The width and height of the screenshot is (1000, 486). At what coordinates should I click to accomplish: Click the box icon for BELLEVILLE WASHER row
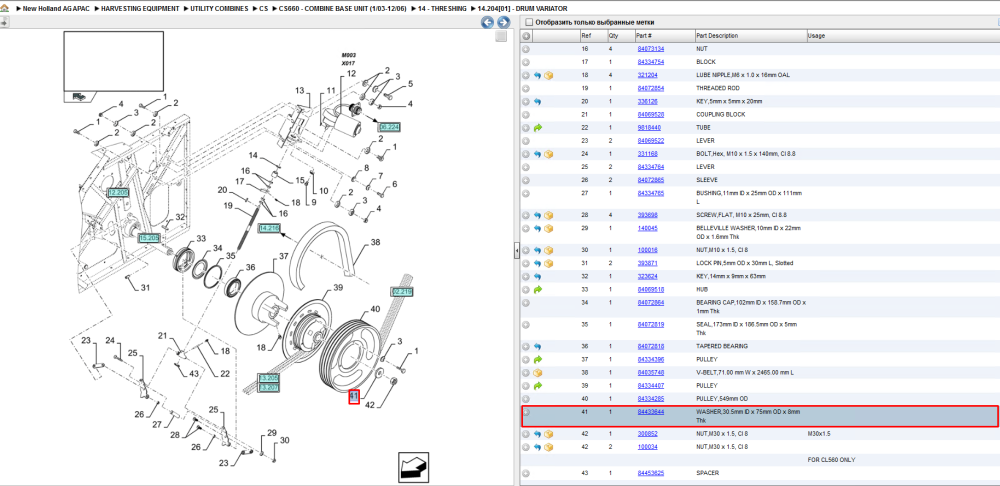548,228
